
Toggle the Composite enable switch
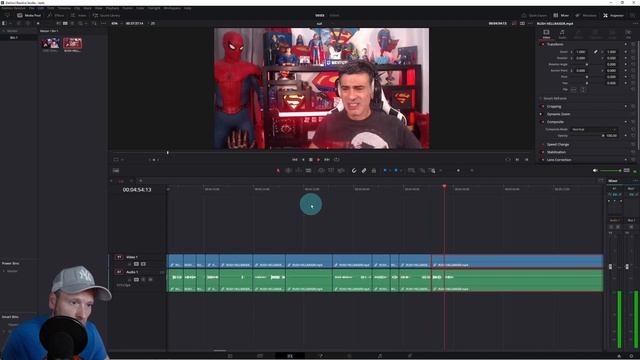coord(543,122)
